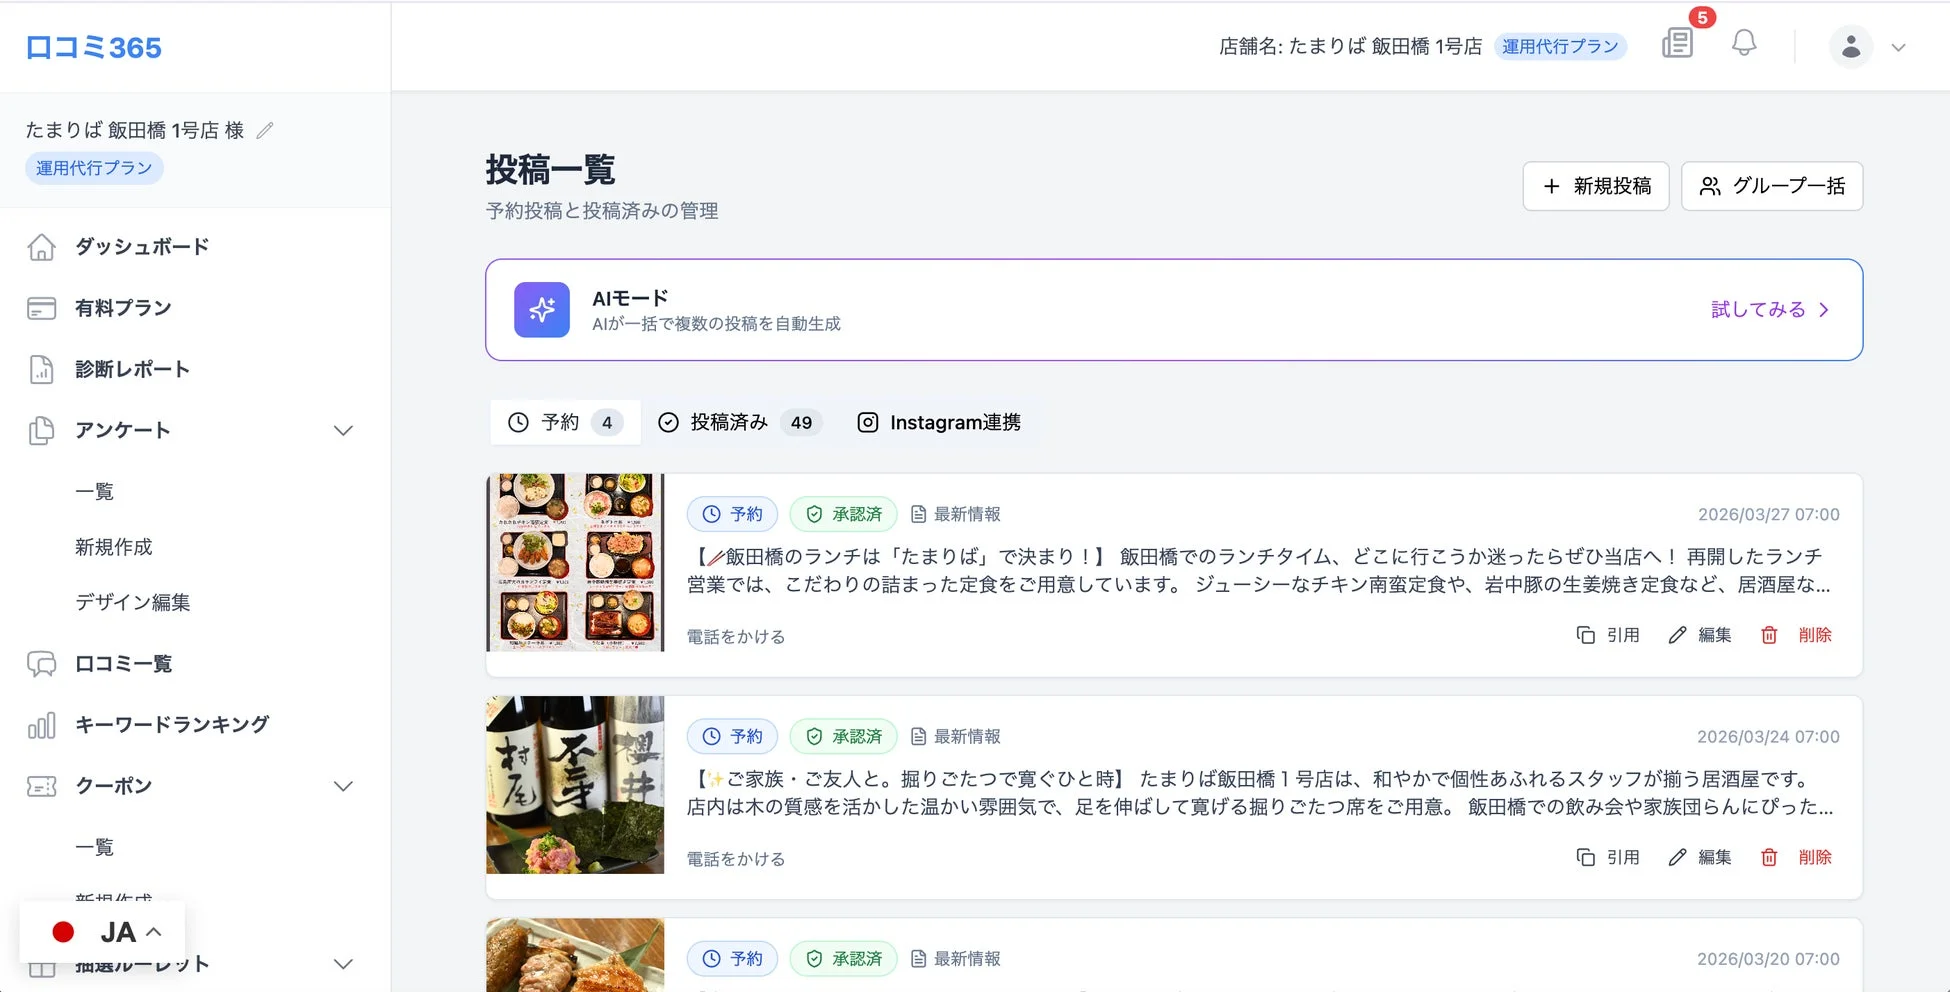
Task: Open 口コミ一覧 from the sidebar
Action: (122, 663)
